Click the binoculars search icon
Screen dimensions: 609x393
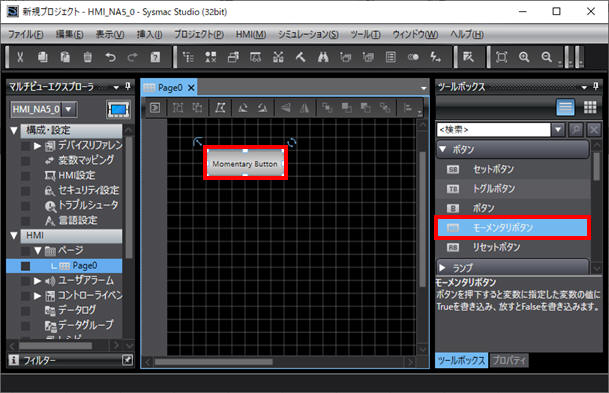coord(323,57)
